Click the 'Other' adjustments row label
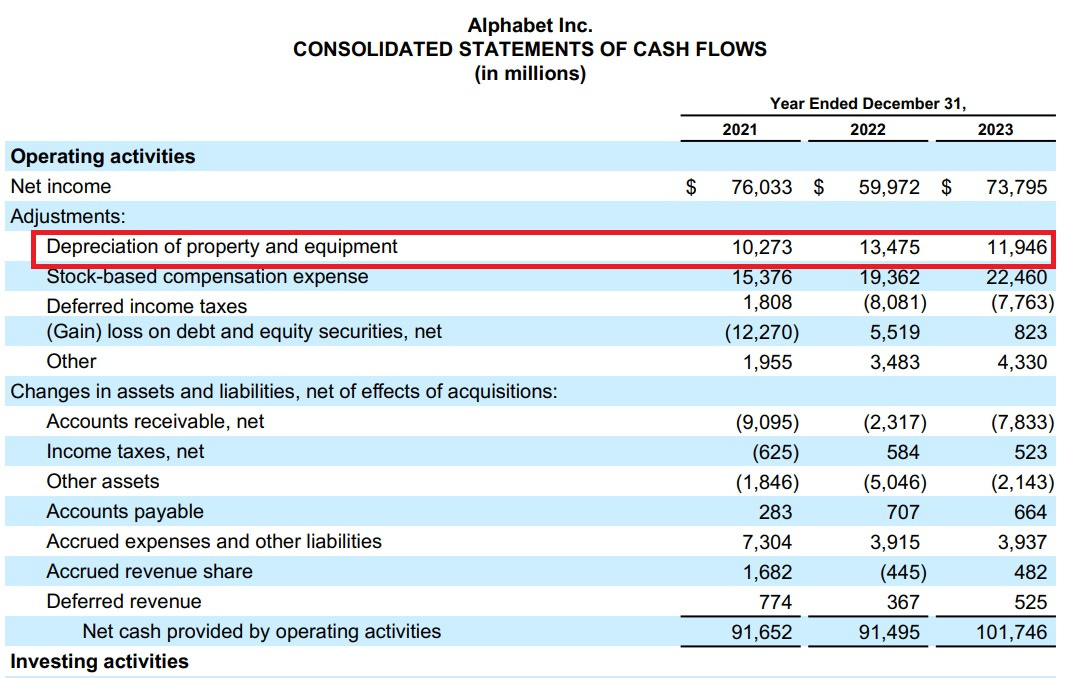 [71, 362]
